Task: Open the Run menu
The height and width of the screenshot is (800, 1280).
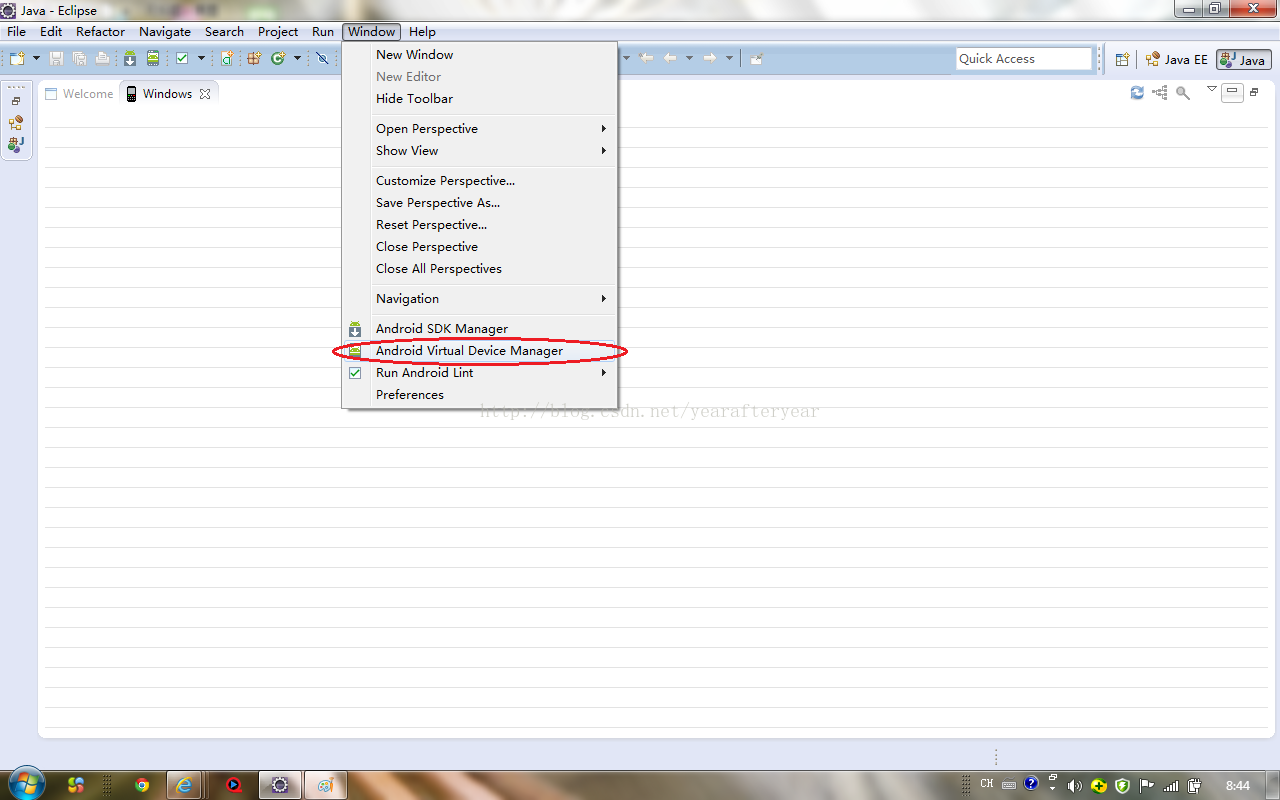Action: pyautogui.click(x=323, y=32)
